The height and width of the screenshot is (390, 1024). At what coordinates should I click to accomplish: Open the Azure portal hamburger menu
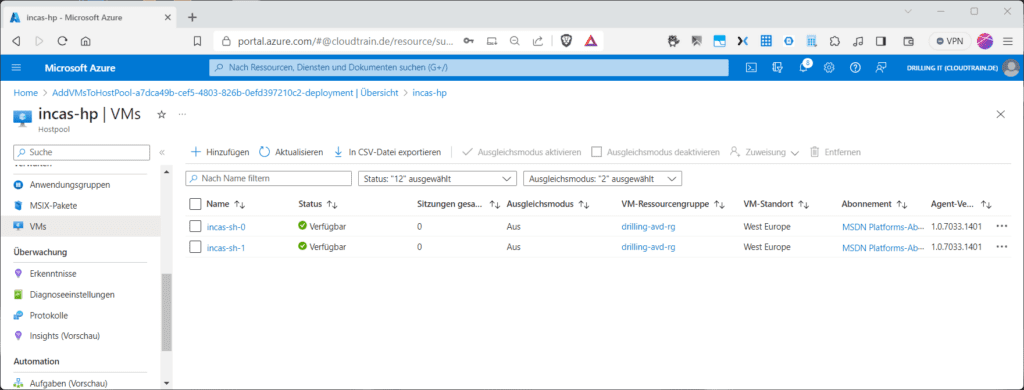[x=16, y=68]
